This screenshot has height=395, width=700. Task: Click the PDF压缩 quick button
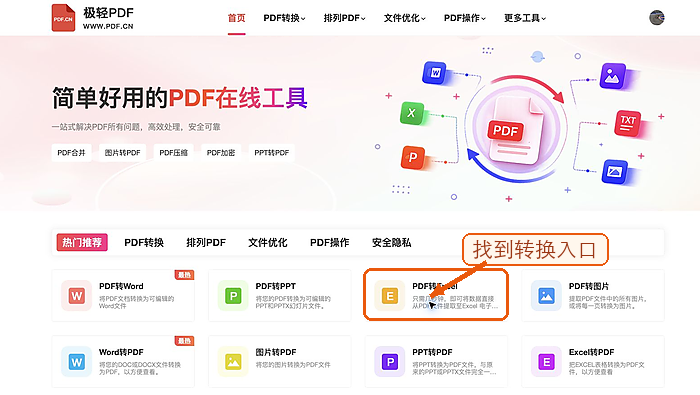coord(174,153)
